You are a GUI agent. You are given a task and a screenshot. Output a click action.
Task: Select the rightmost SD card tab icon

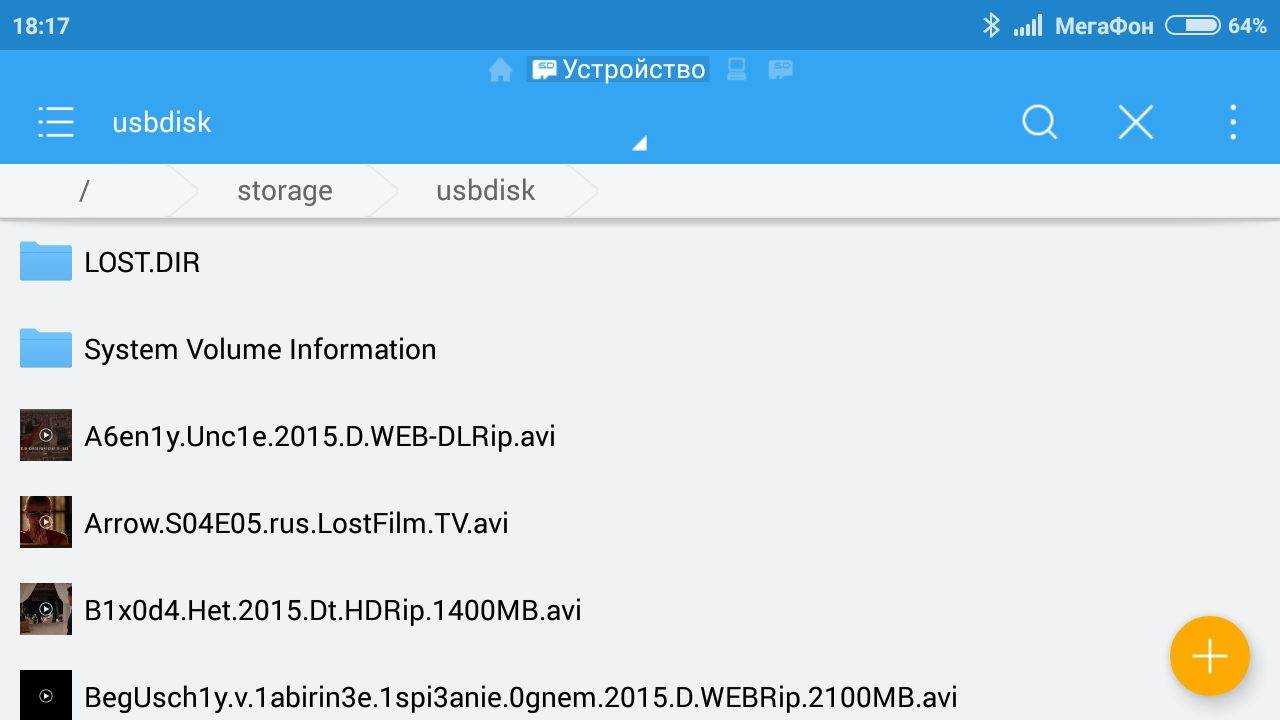pos(780,70)
